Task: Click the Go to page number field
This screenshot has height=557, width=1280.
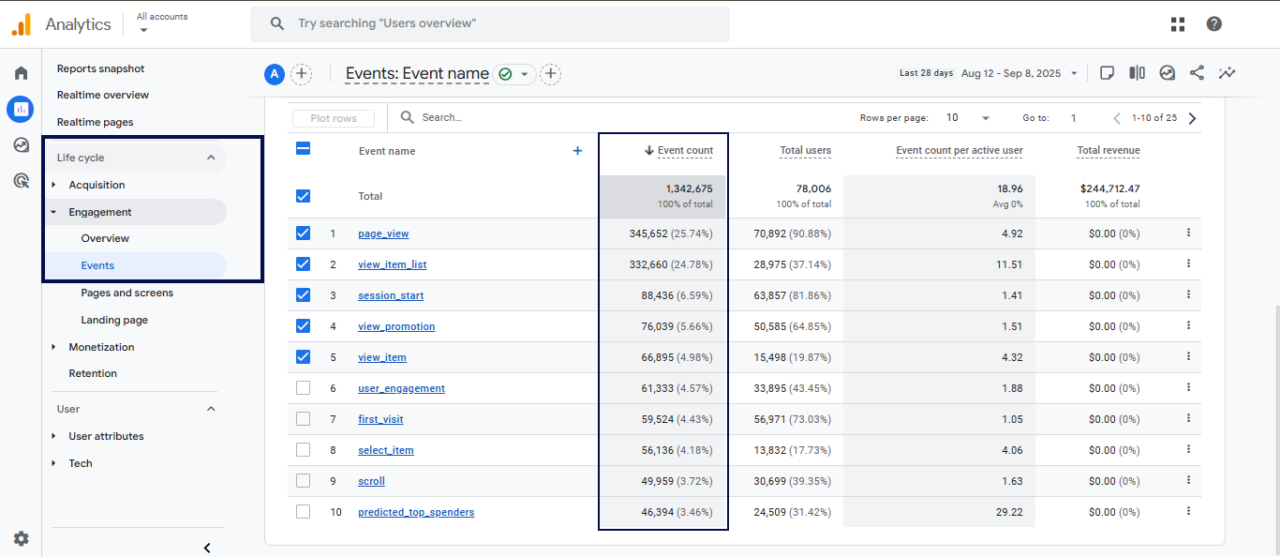Action: pyautogui.click(x=1074, y=118)
